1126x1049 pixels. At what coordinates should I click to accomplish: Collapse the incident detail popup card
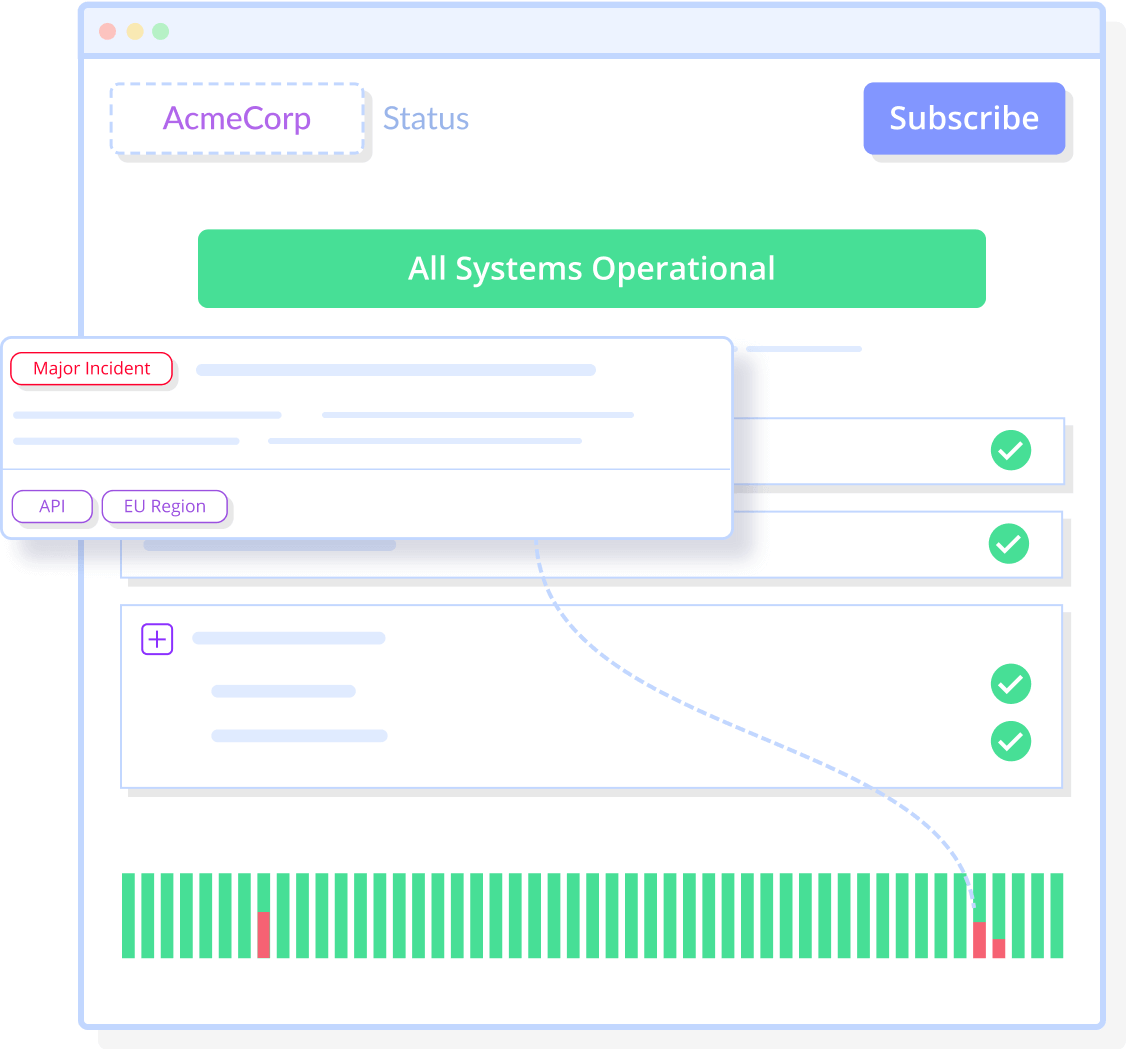click(365, 437)
